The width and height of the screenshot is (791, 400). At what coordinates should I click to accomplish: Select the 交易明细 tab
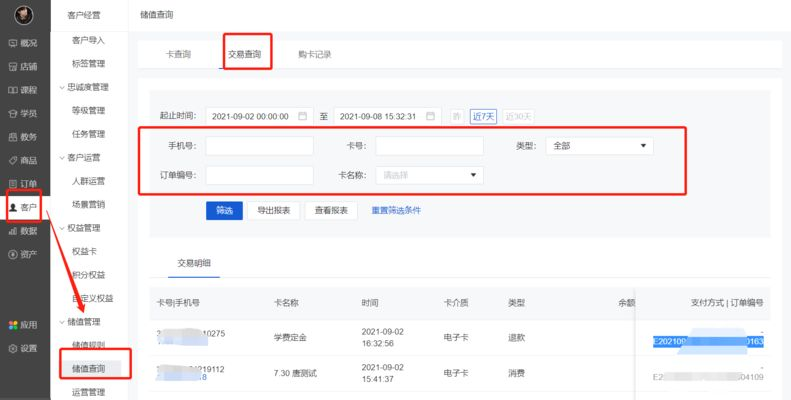pyautogui.click(x=194, y=263)
